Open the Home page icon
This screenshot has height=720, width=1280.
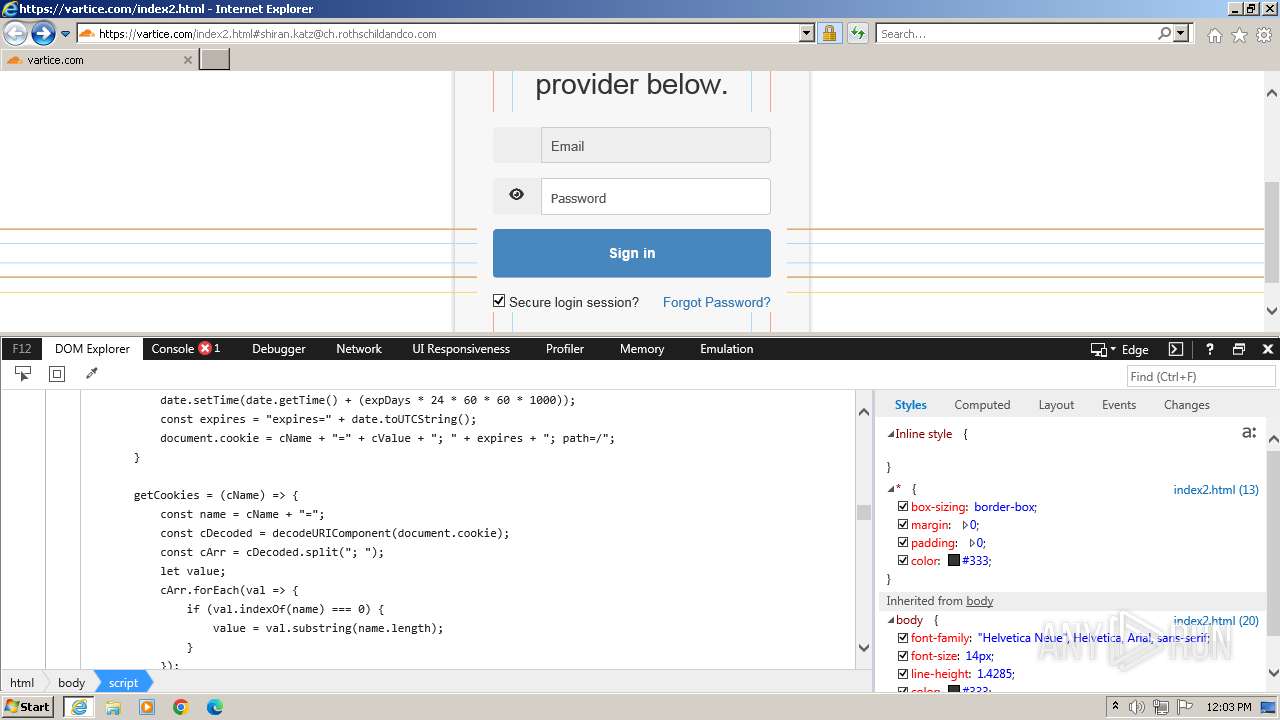pos(1214,35)
